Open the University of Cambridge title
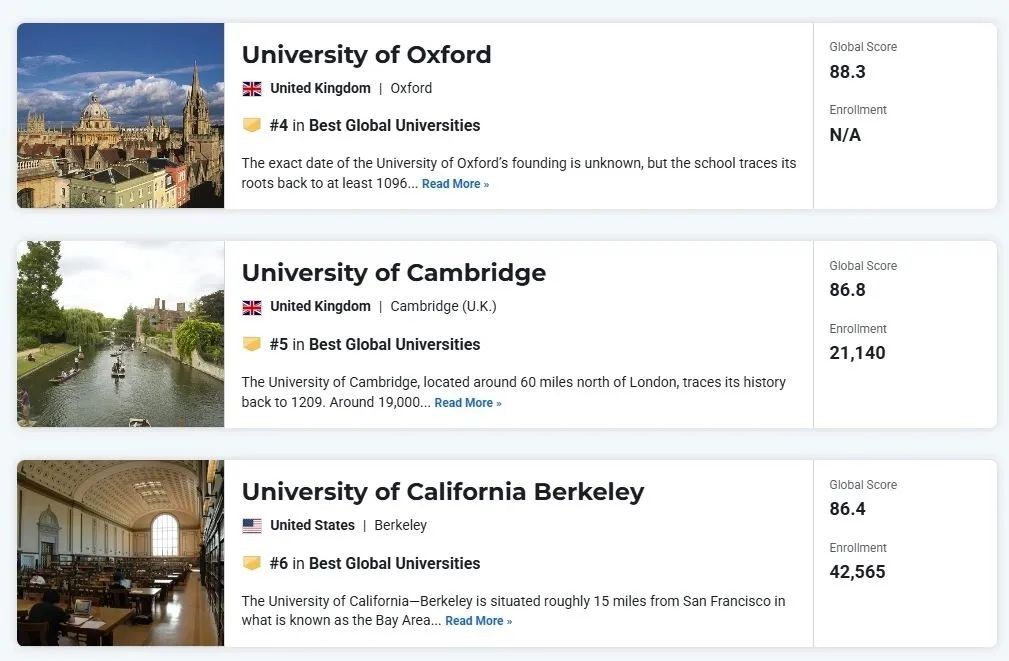Image resolution: width=1009 pixels, height=661 pixels. [x=394, y=273]
